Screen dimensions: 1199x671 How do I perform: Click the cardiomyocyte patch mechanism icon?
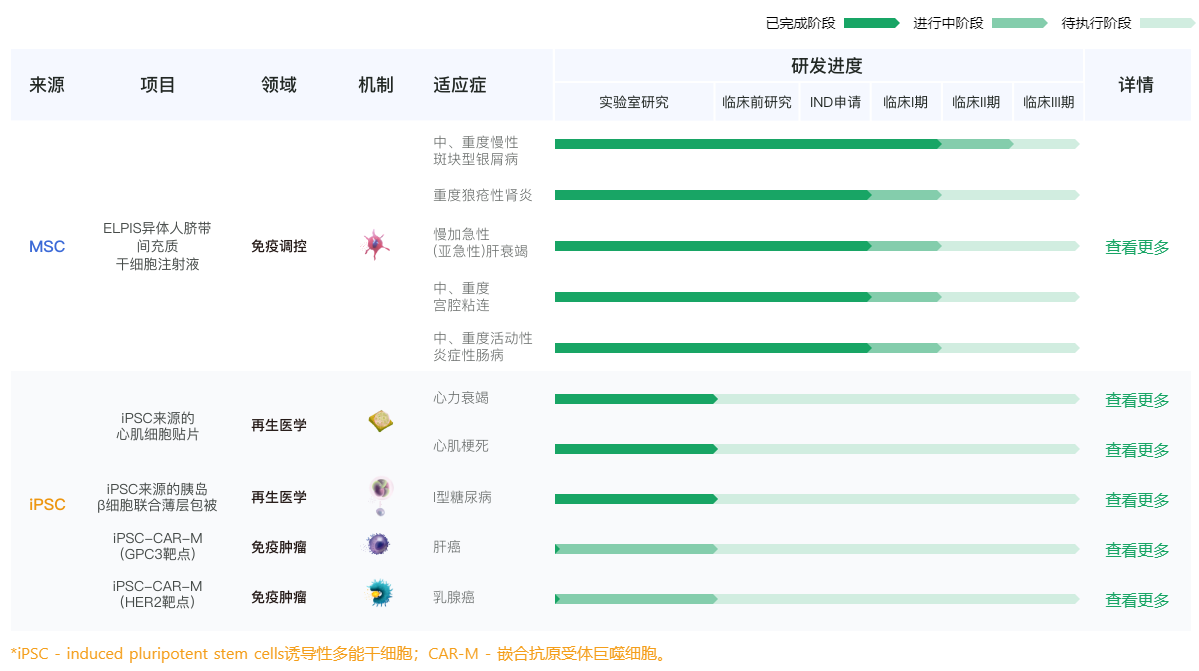tap(380, 421)
